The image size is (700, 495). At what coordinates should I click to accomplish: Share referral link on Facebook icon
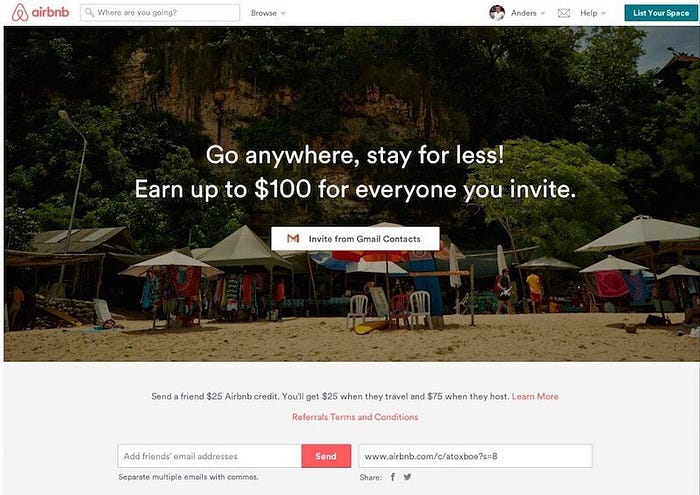393,477
